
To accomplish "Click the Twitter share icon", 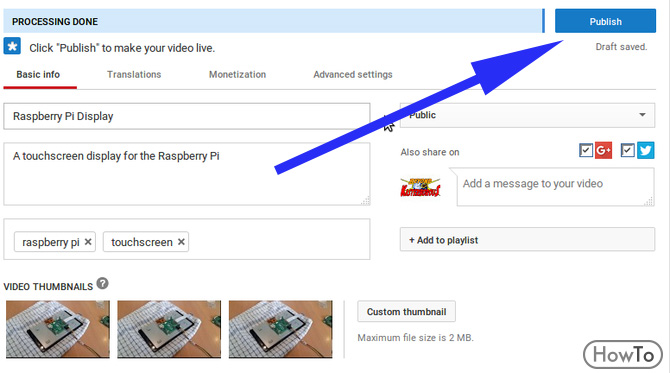I will pos(645,150).
